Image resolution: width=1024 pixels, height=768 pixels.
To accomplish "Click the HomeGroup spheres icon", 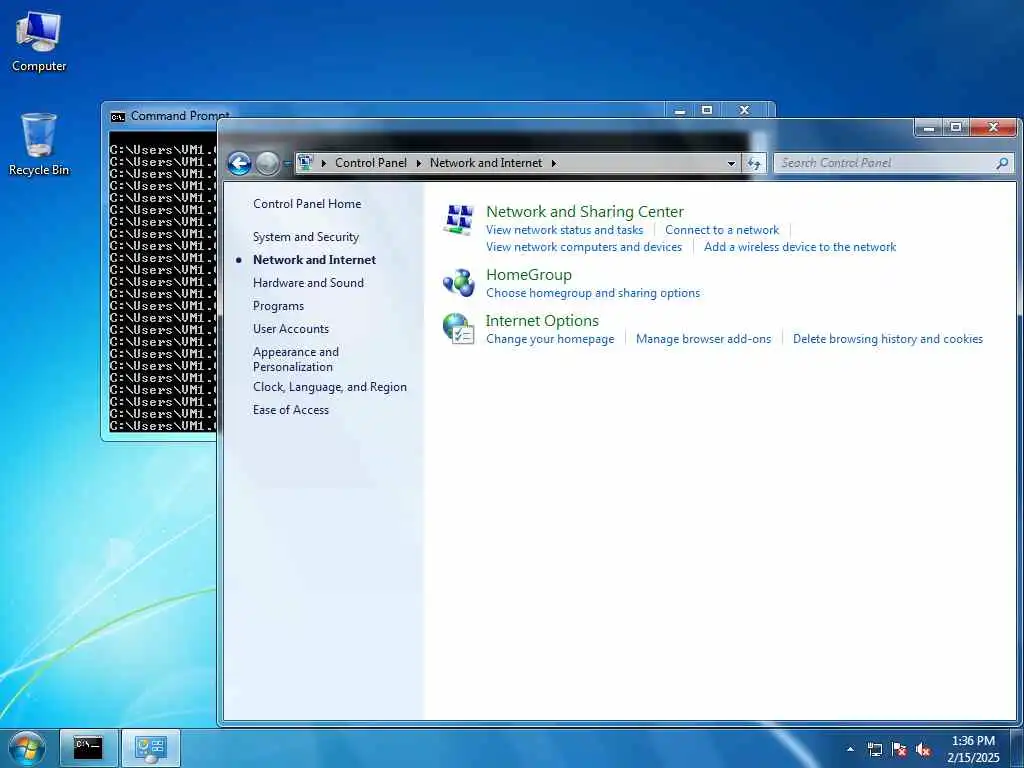I will click(x=458, y=283).
